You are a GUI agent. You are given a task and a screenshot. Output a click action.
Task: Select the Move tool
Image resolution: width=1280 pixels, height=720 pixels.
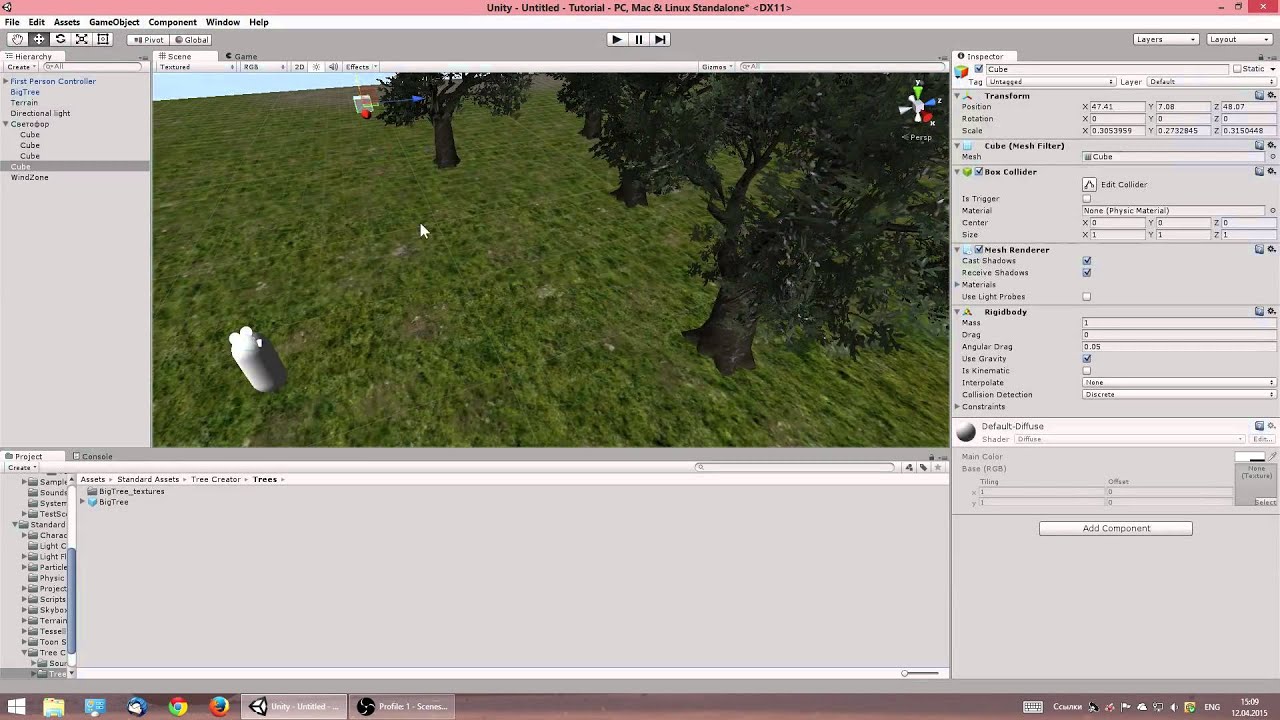38,39
